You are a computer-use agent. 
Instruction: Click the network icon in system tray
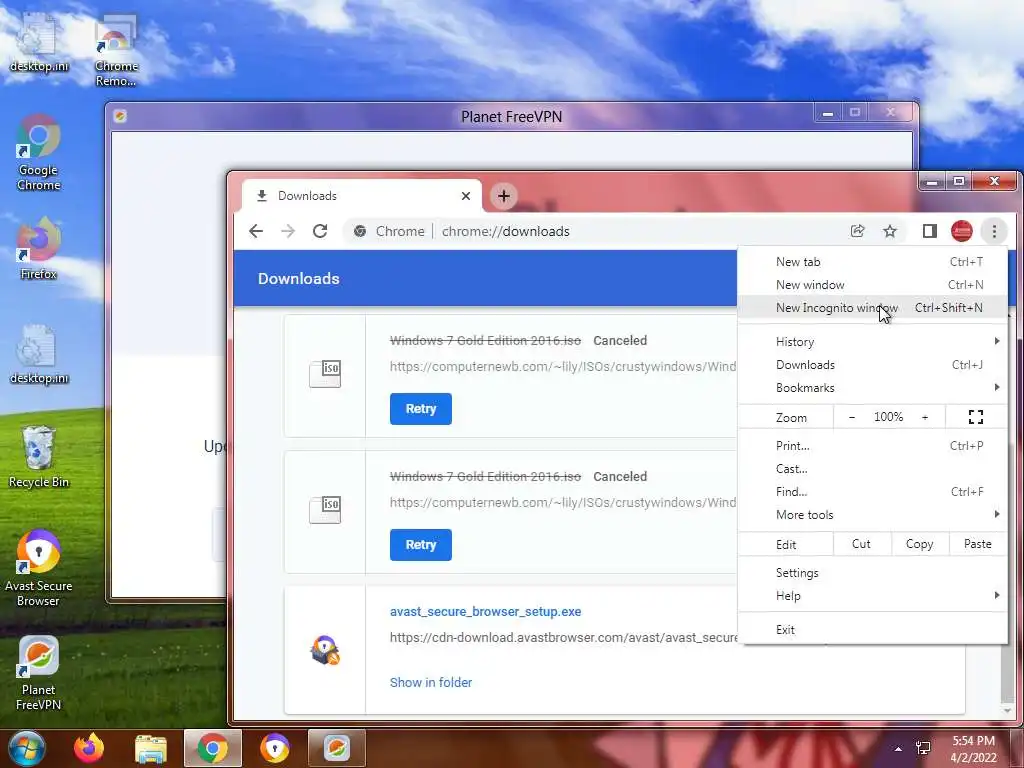pyautogui.click(x=923, y=748)
